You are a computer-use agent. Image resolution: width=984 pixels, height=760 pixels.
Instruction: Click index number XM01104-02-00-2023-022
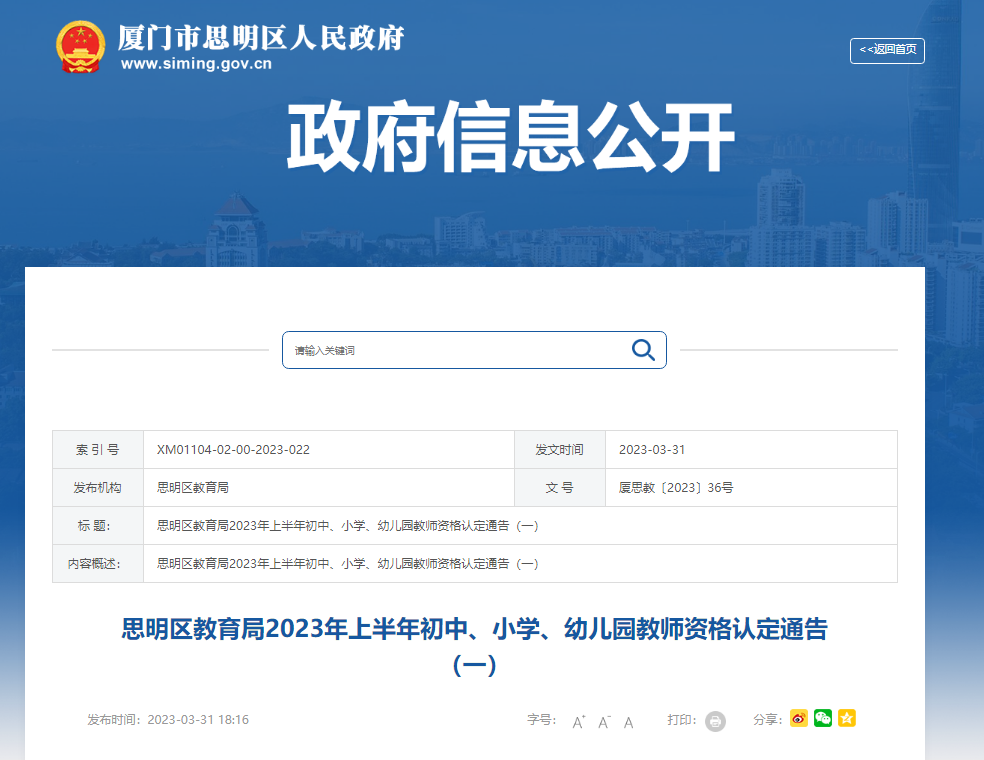(x=233, y=450)
